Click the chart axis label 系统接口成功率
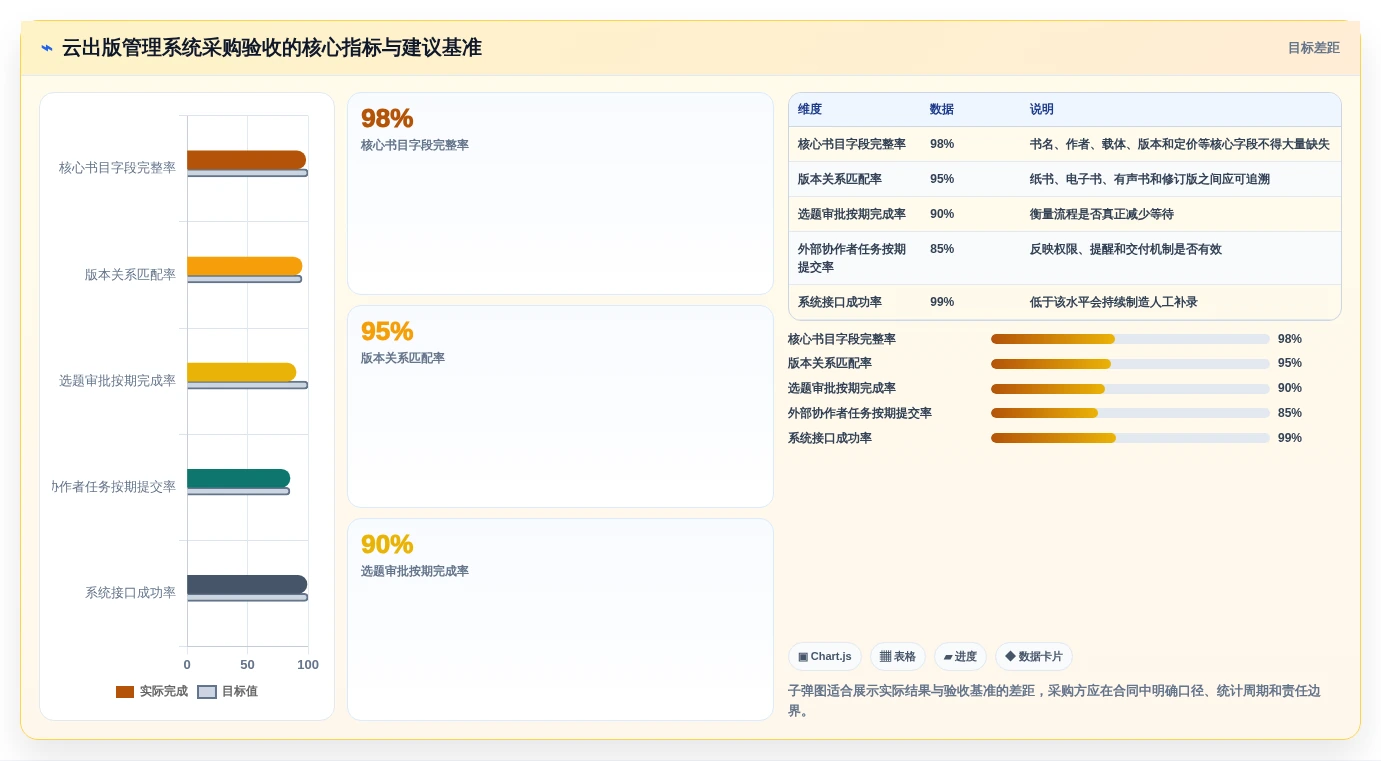Viewport: 1381px width, 761px height. click(x=130, y=593)
